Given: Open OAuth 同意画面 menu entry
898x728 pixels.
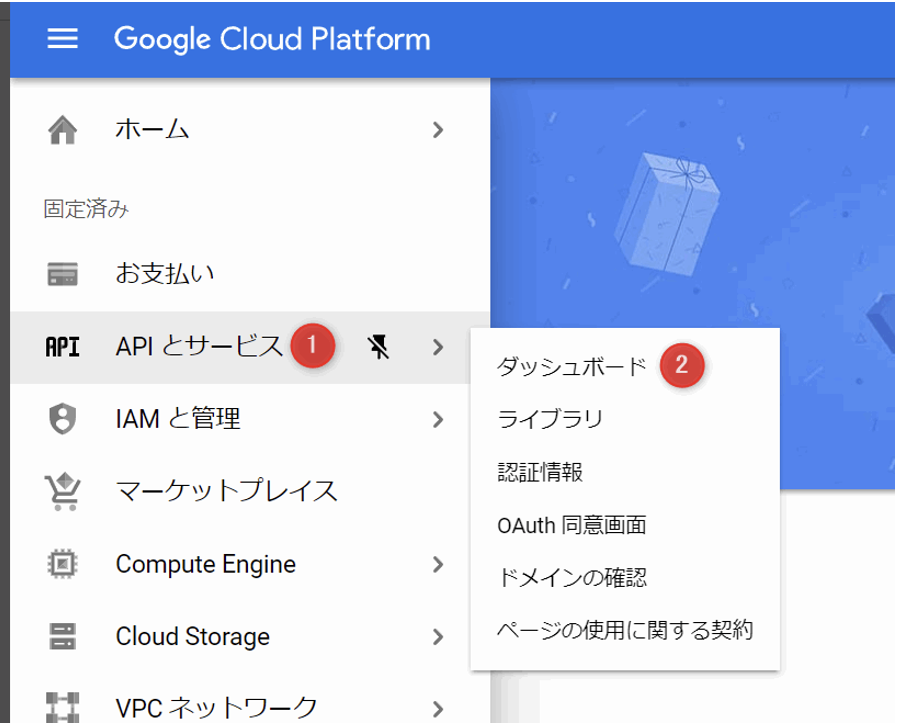Looking at the screenshot, I should tap(572, 525).
